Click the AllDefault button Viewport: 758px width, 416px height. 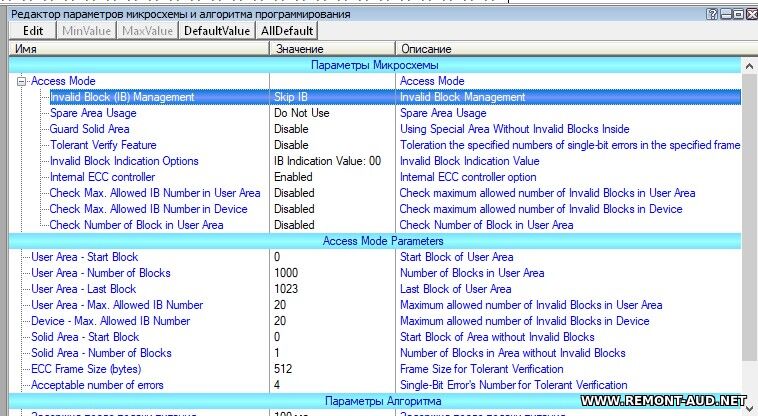[x=287, y=31]
